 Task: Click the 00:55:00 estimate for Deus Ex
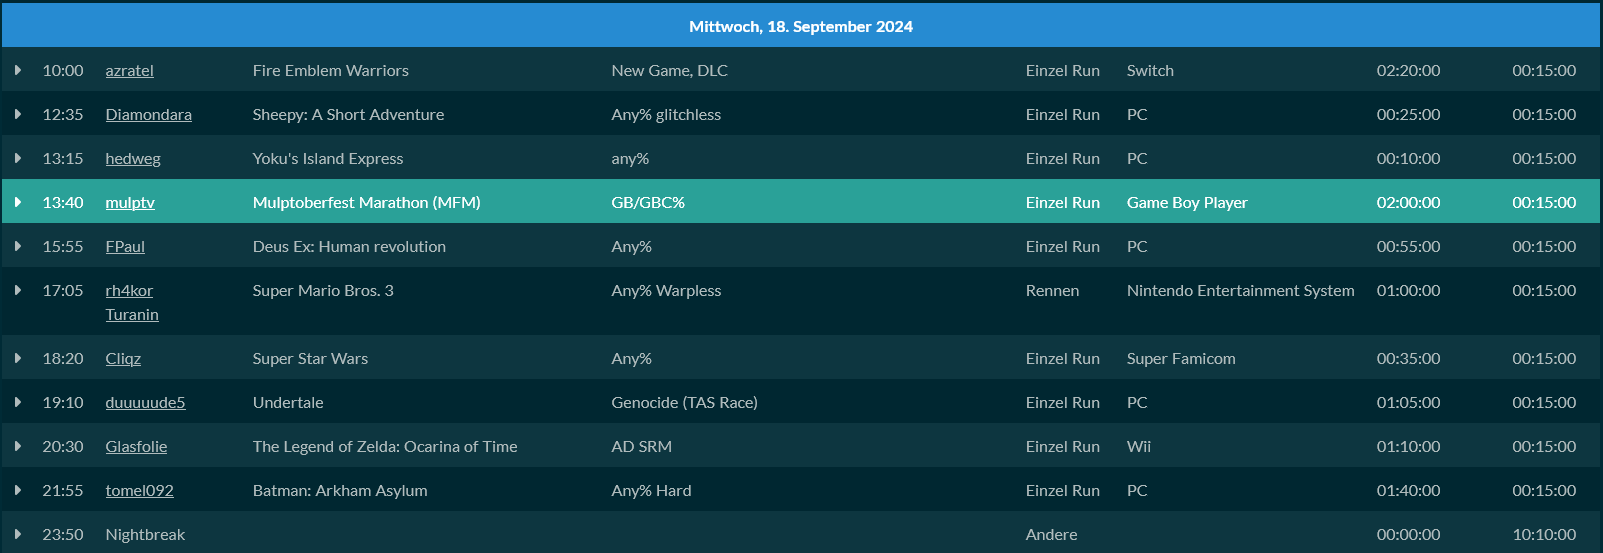[1409, 247]
